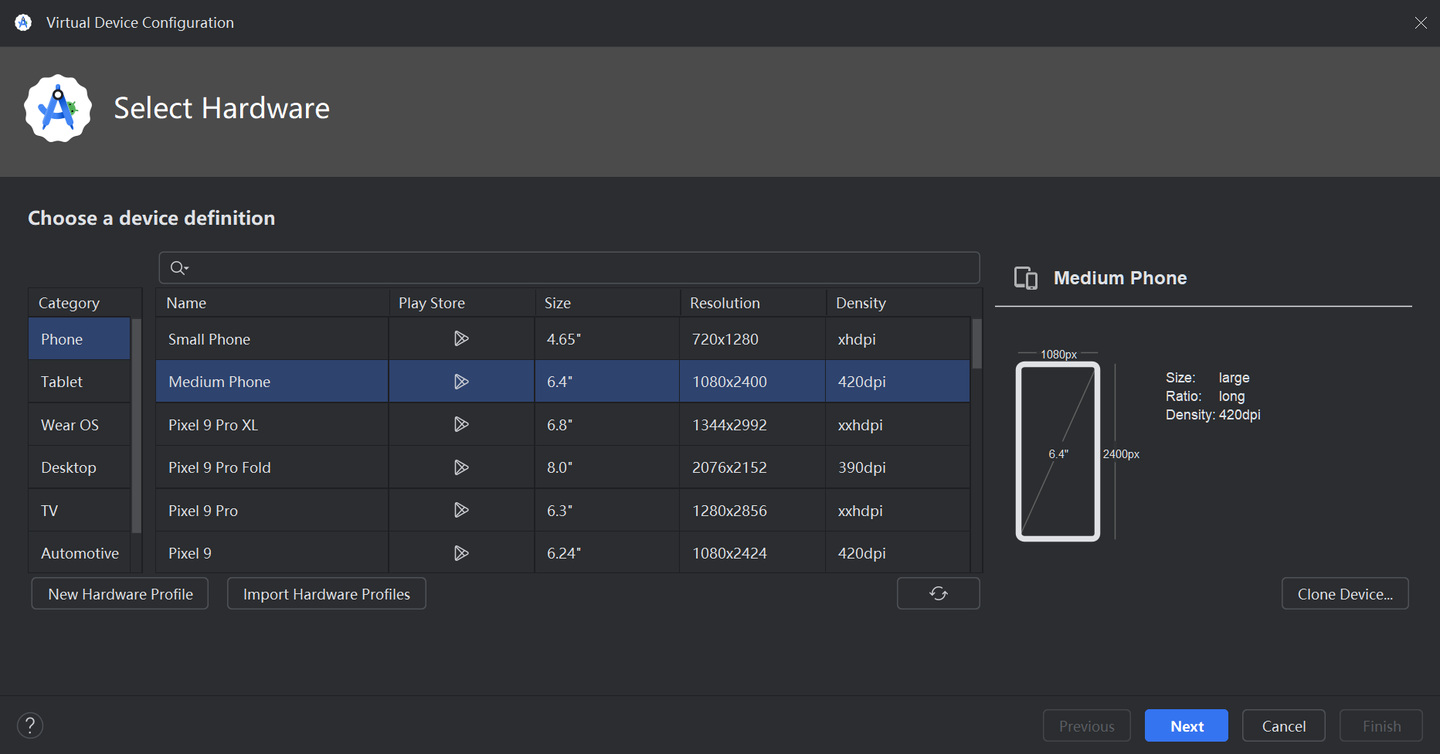Click the search magnifier icon dropdown
This screenshot has width=1440, height=754.
point(179,268)
